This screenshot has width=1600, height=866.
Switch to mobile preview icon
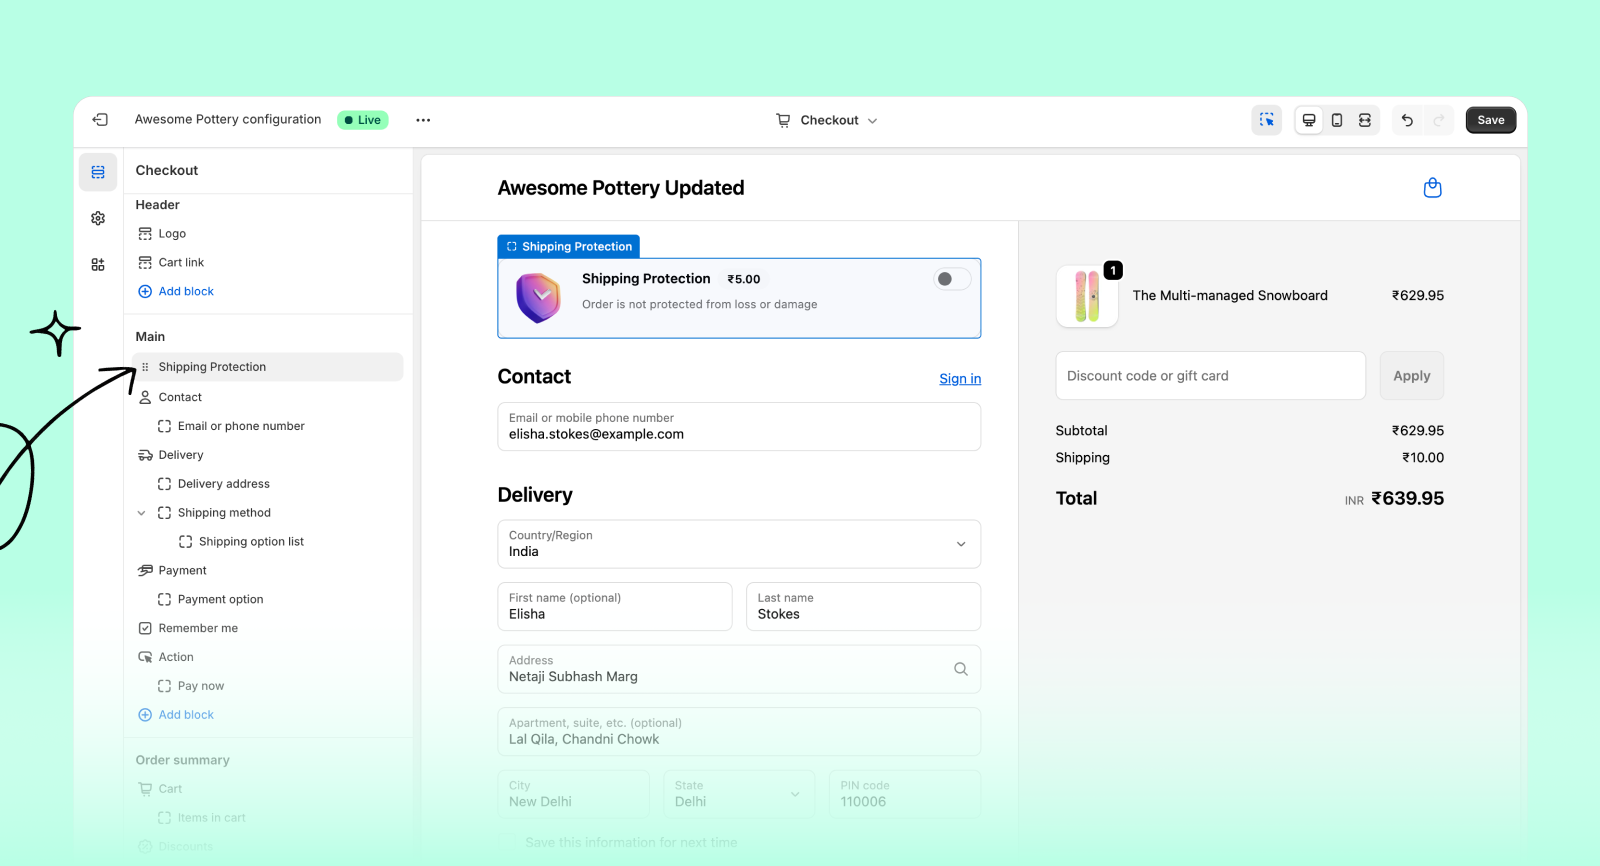1336,120
